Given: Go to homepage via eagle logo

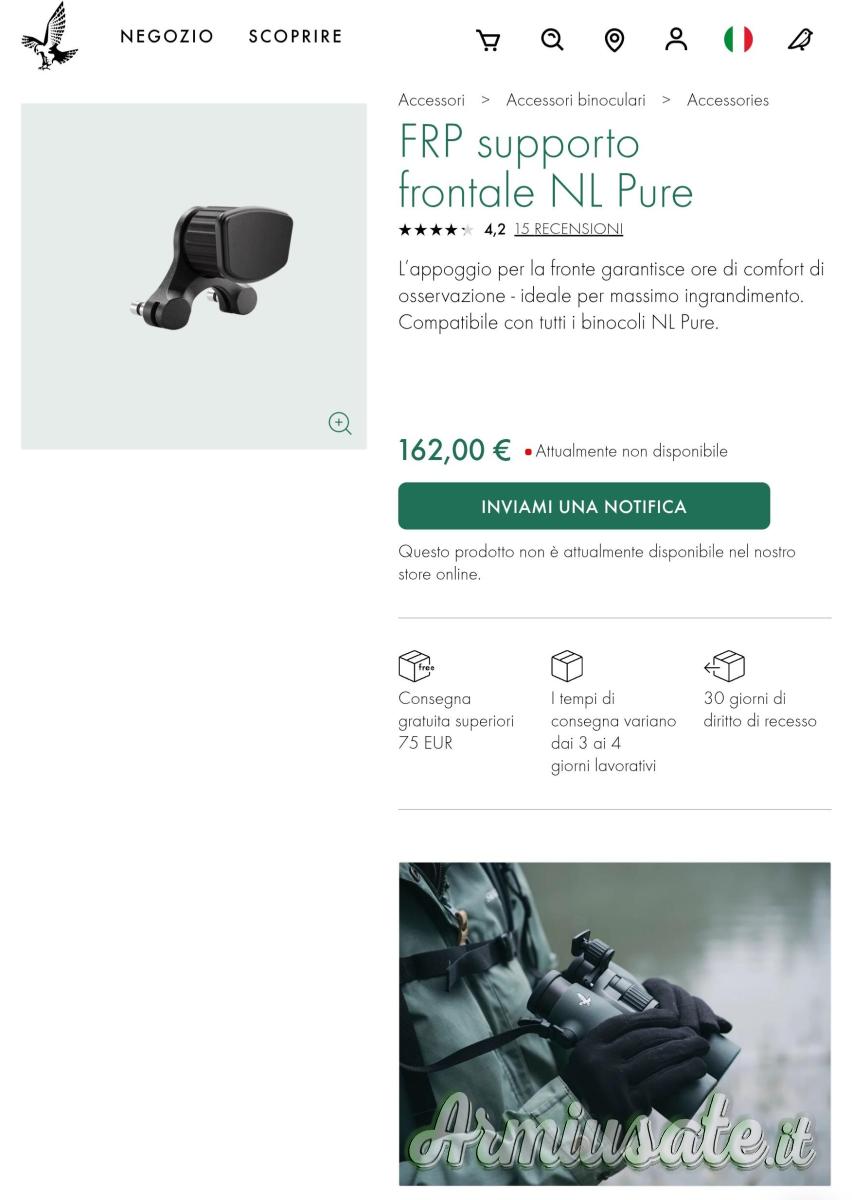Looking at the screenshot, I should pyautogui.click(x=49, y=37).
